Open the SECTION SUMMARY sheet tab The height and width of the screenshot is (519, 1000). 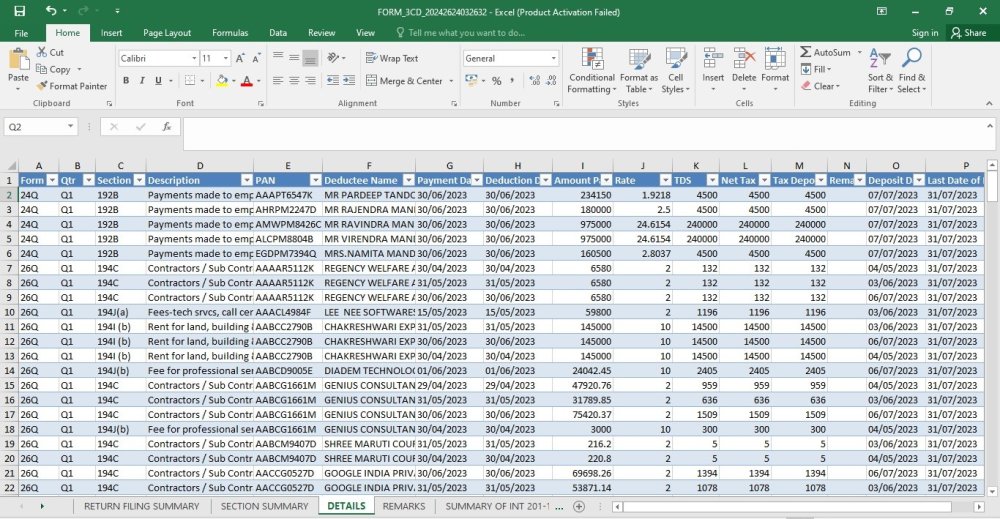(x=264, y=506)
